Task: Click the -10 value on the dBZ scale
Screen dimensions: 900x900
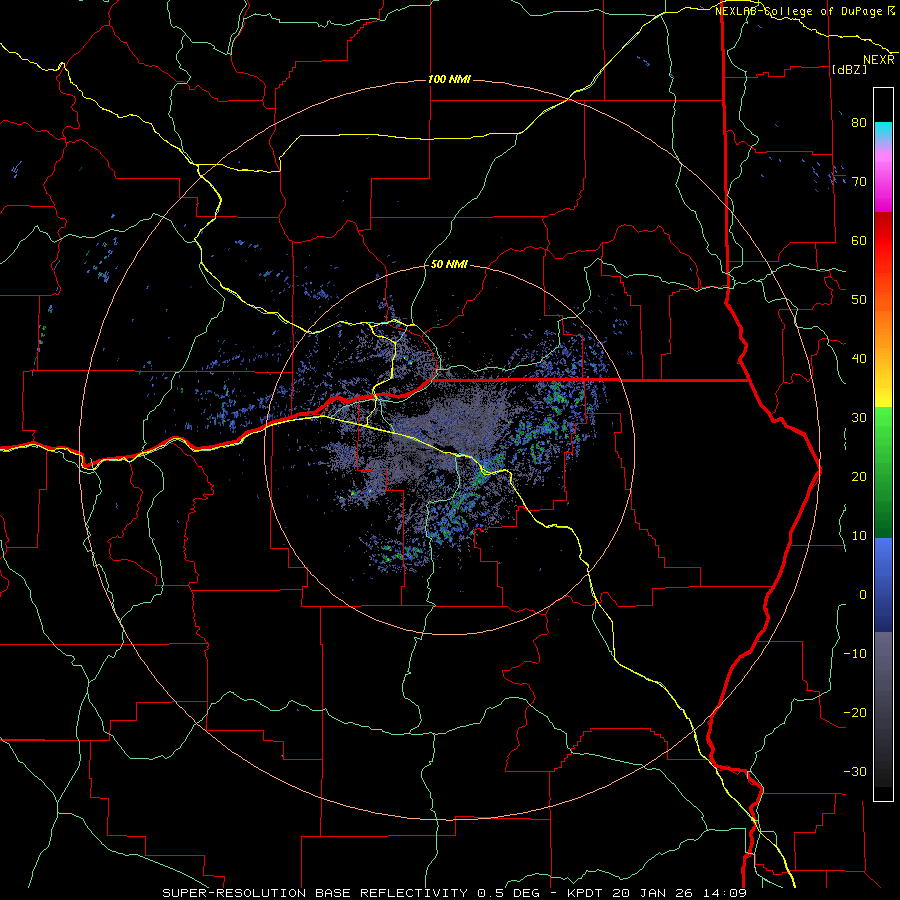Action: 855,653
